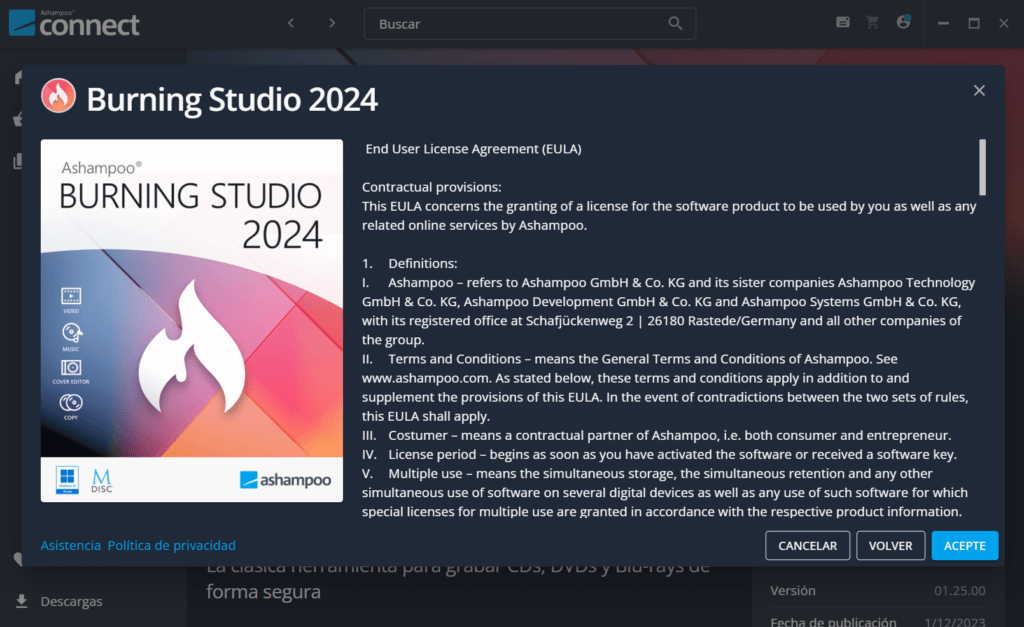Click the CANCELAR button
This screenshot has height=627, width=1024.
pyautogui.click(x=807, y=545)
